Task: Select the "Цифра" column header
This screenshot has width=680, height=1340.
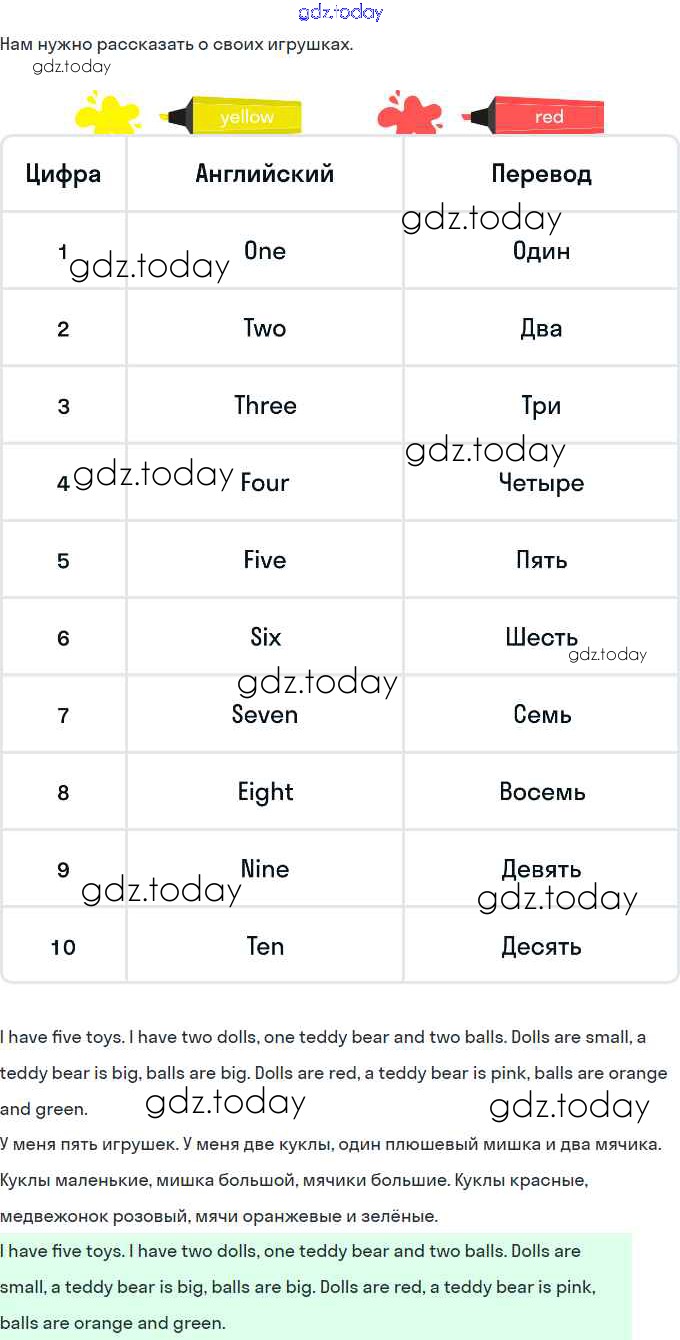Action: [x=63, y=173]
